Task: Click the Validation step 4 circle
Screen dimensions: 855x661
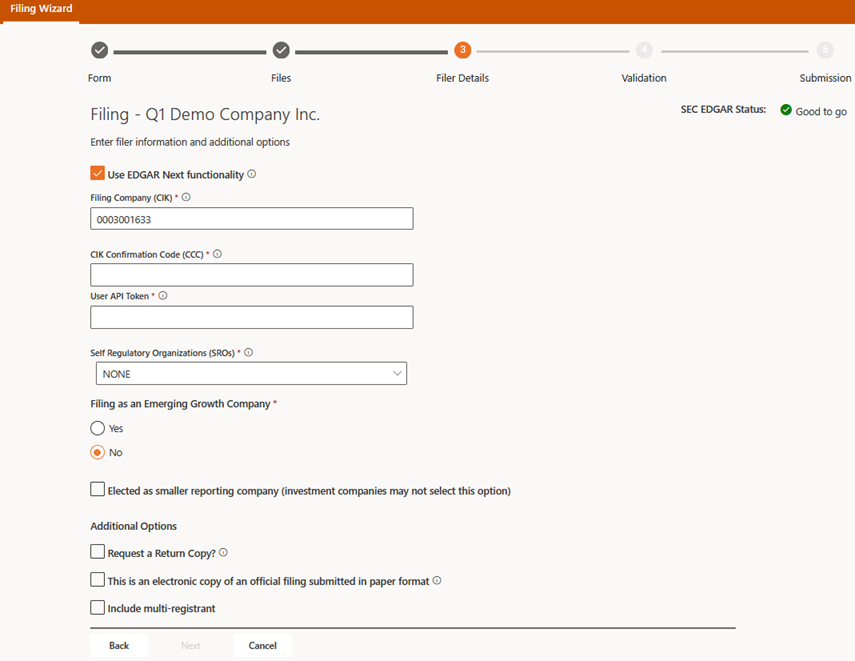Action: 644,50
